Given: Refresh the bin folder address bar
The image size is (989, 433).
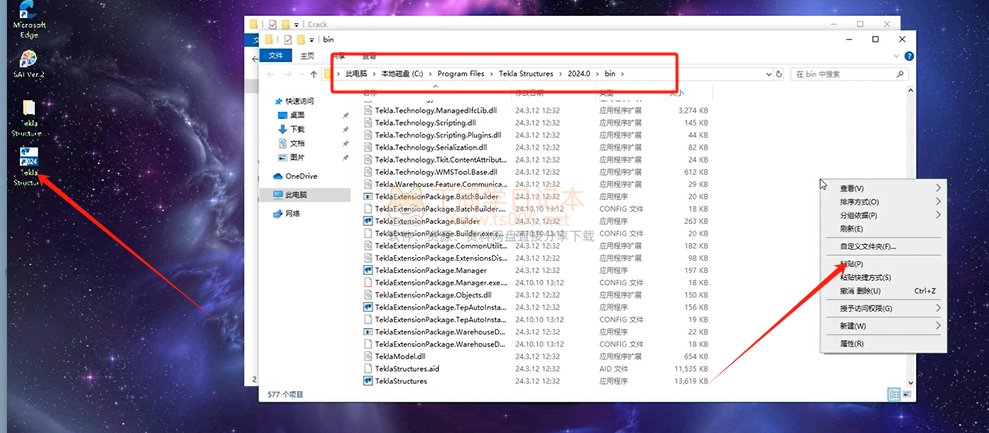Looking at the screenshot, I should pos(779,74).
